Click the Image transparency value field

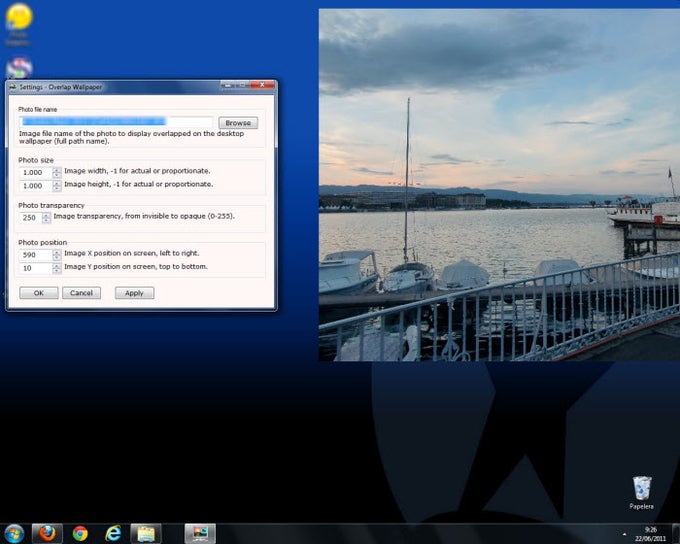coord(30,218)
